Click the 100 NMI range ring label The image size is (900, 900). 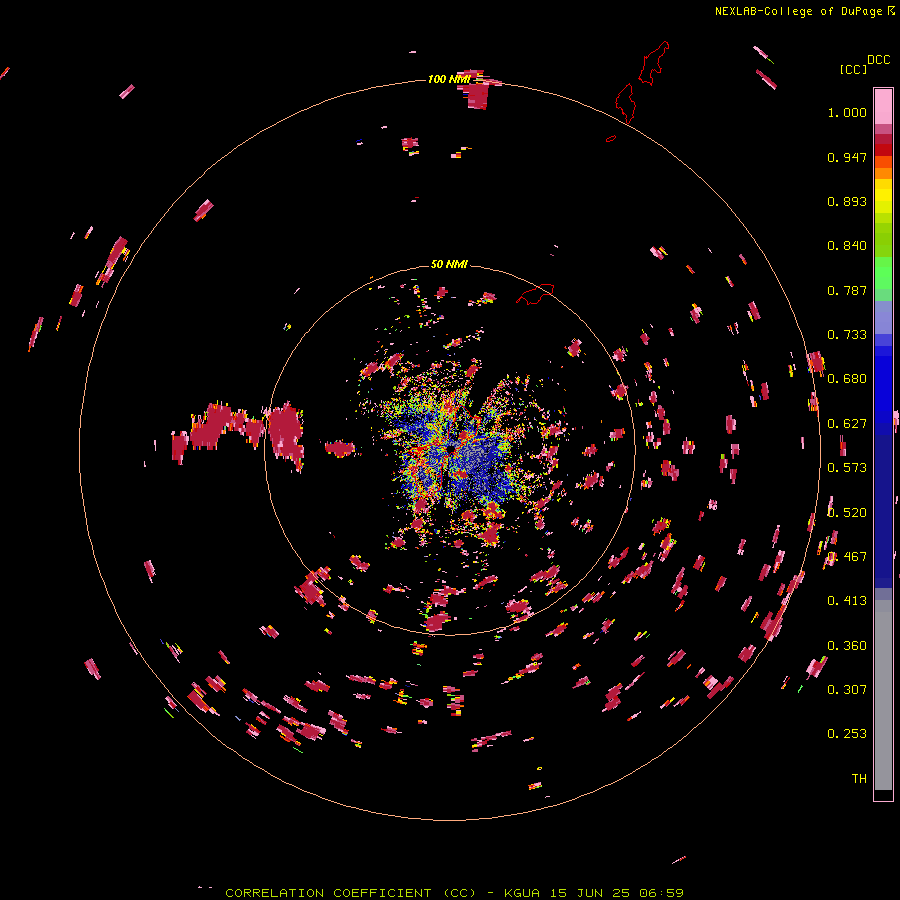click(x=449, y=79)
